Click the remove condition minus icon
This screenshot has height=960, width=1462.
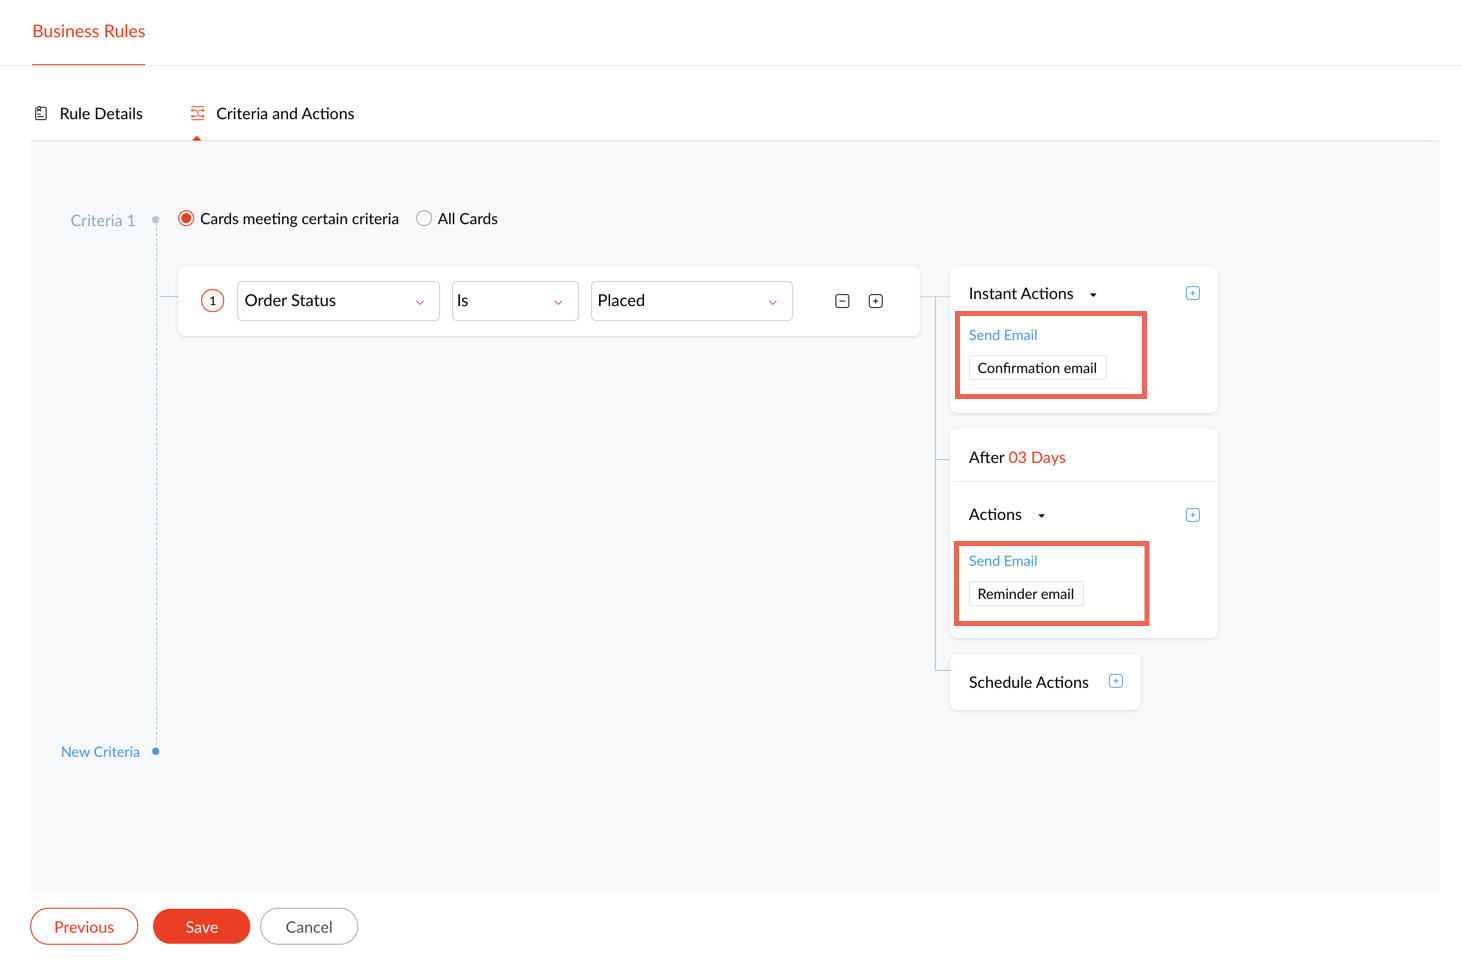[842, 301]
